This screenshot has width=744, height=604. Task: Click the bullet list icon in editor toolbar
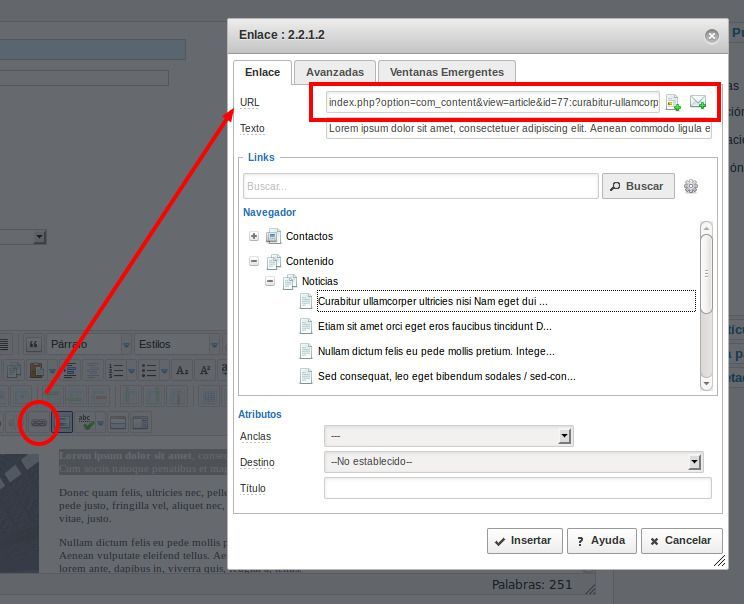149,370
